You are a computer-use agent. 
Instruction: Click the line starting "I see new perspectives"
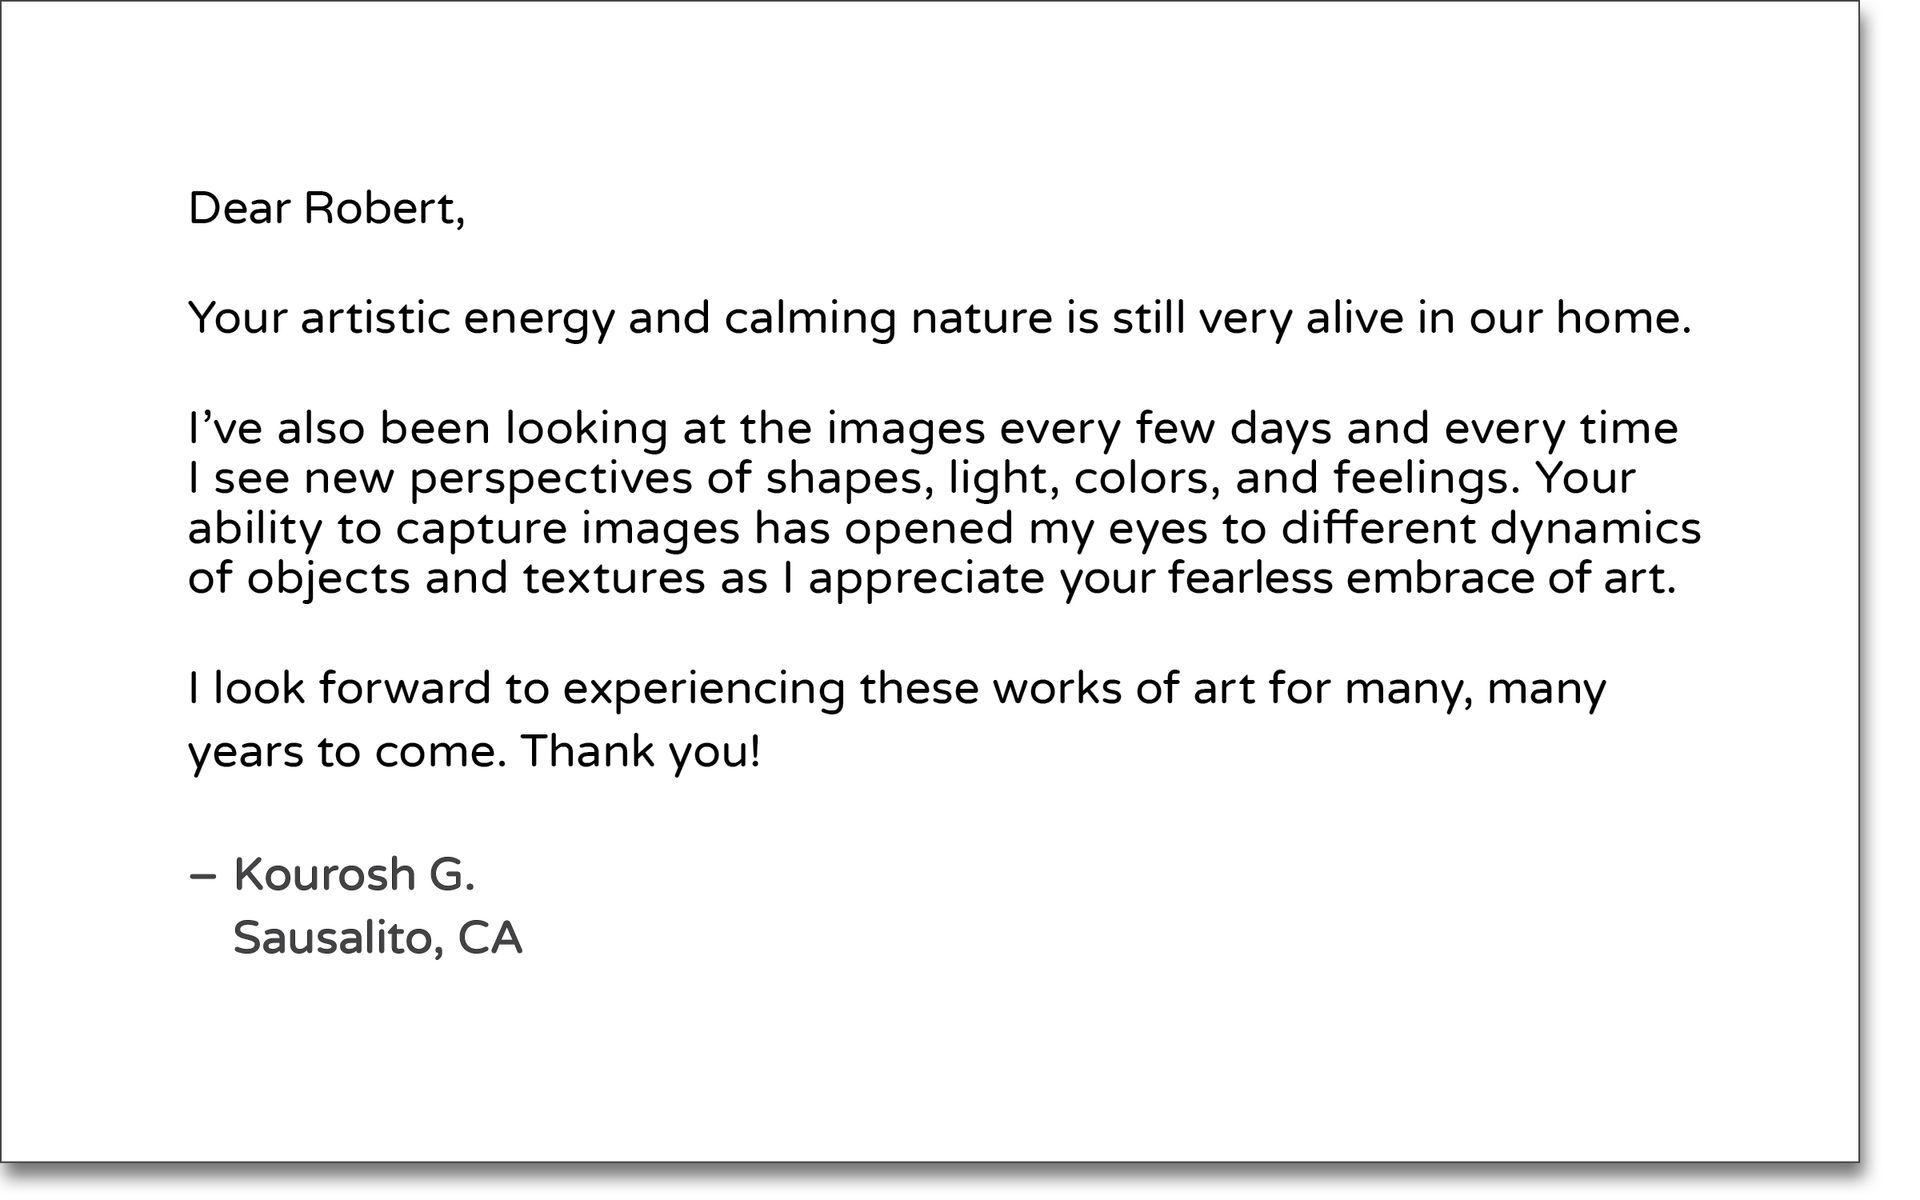click(910, 478)
